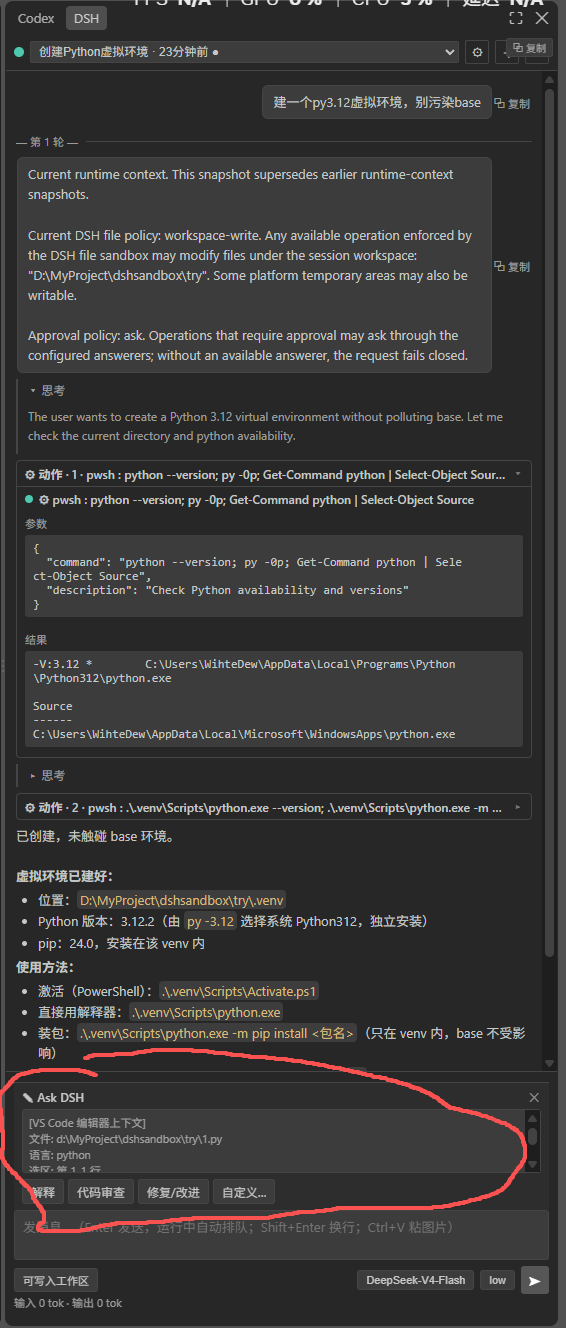
Task: Copy the runtime context message block
Action: pos(512,267)
